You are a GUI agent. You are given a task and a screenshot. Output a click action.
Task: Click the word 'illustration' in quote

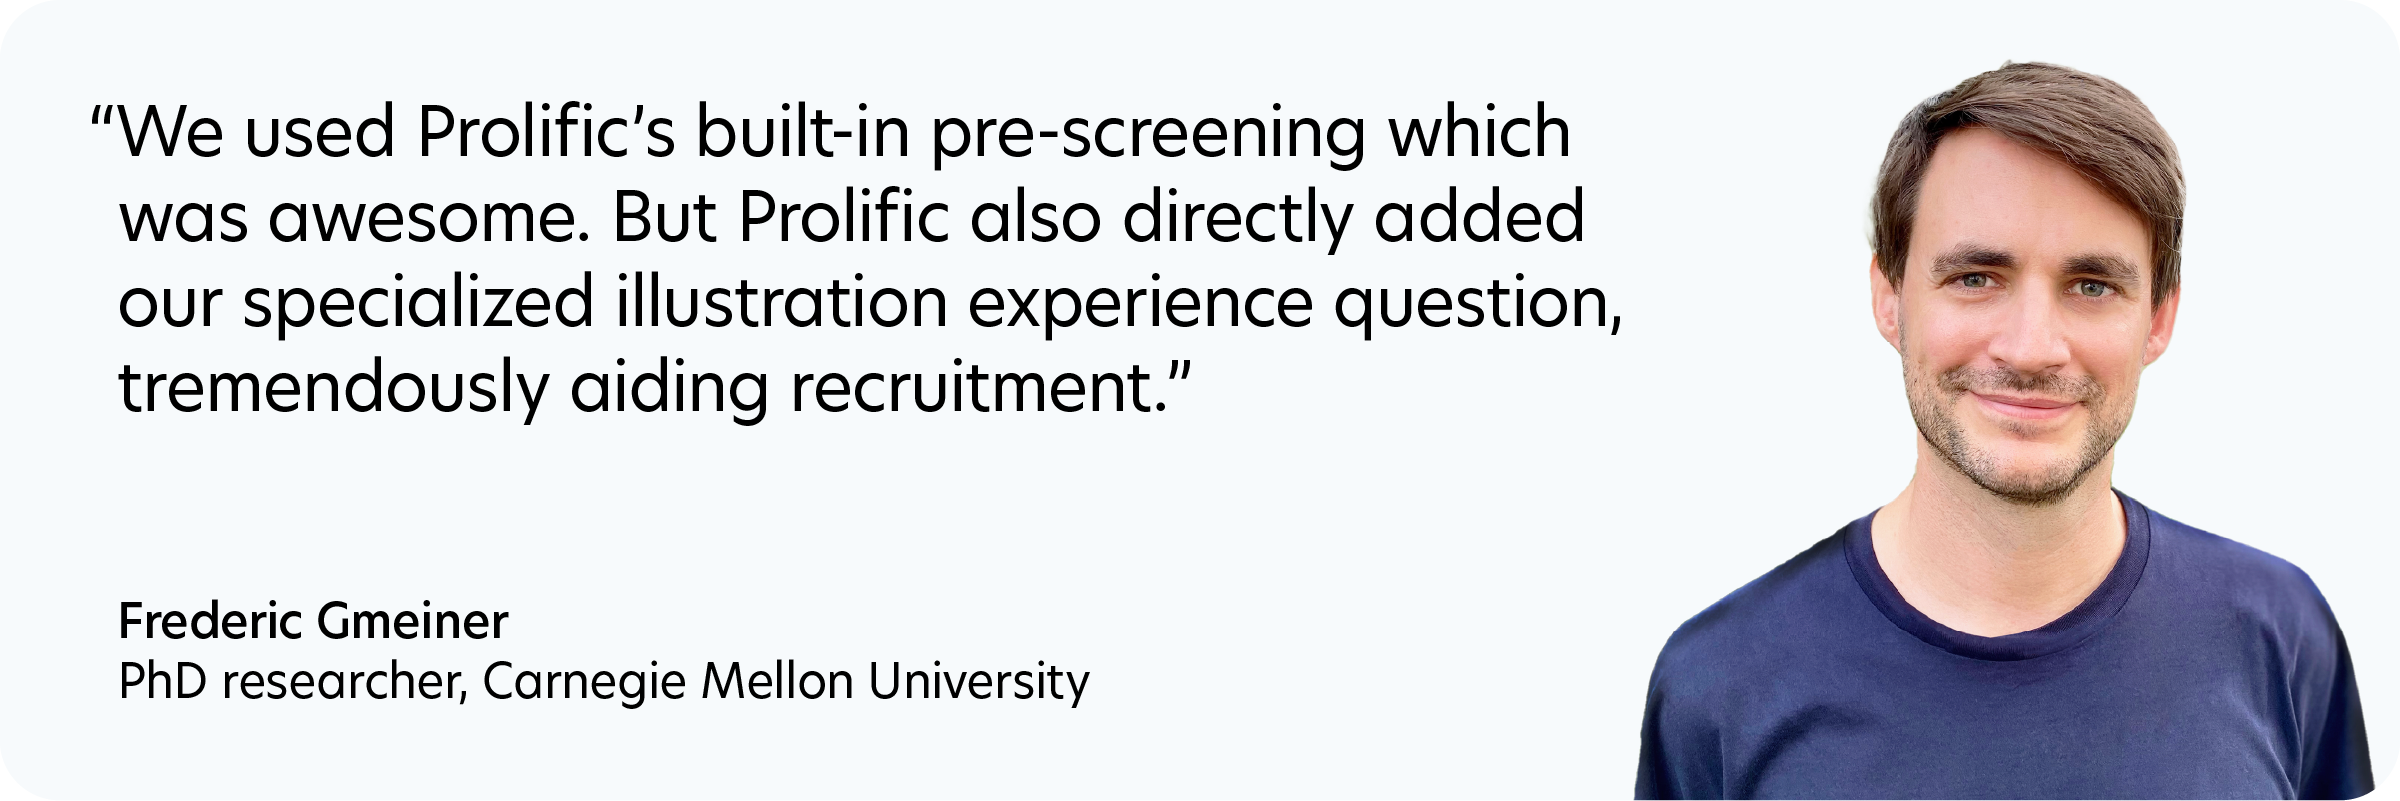[781, 302]
